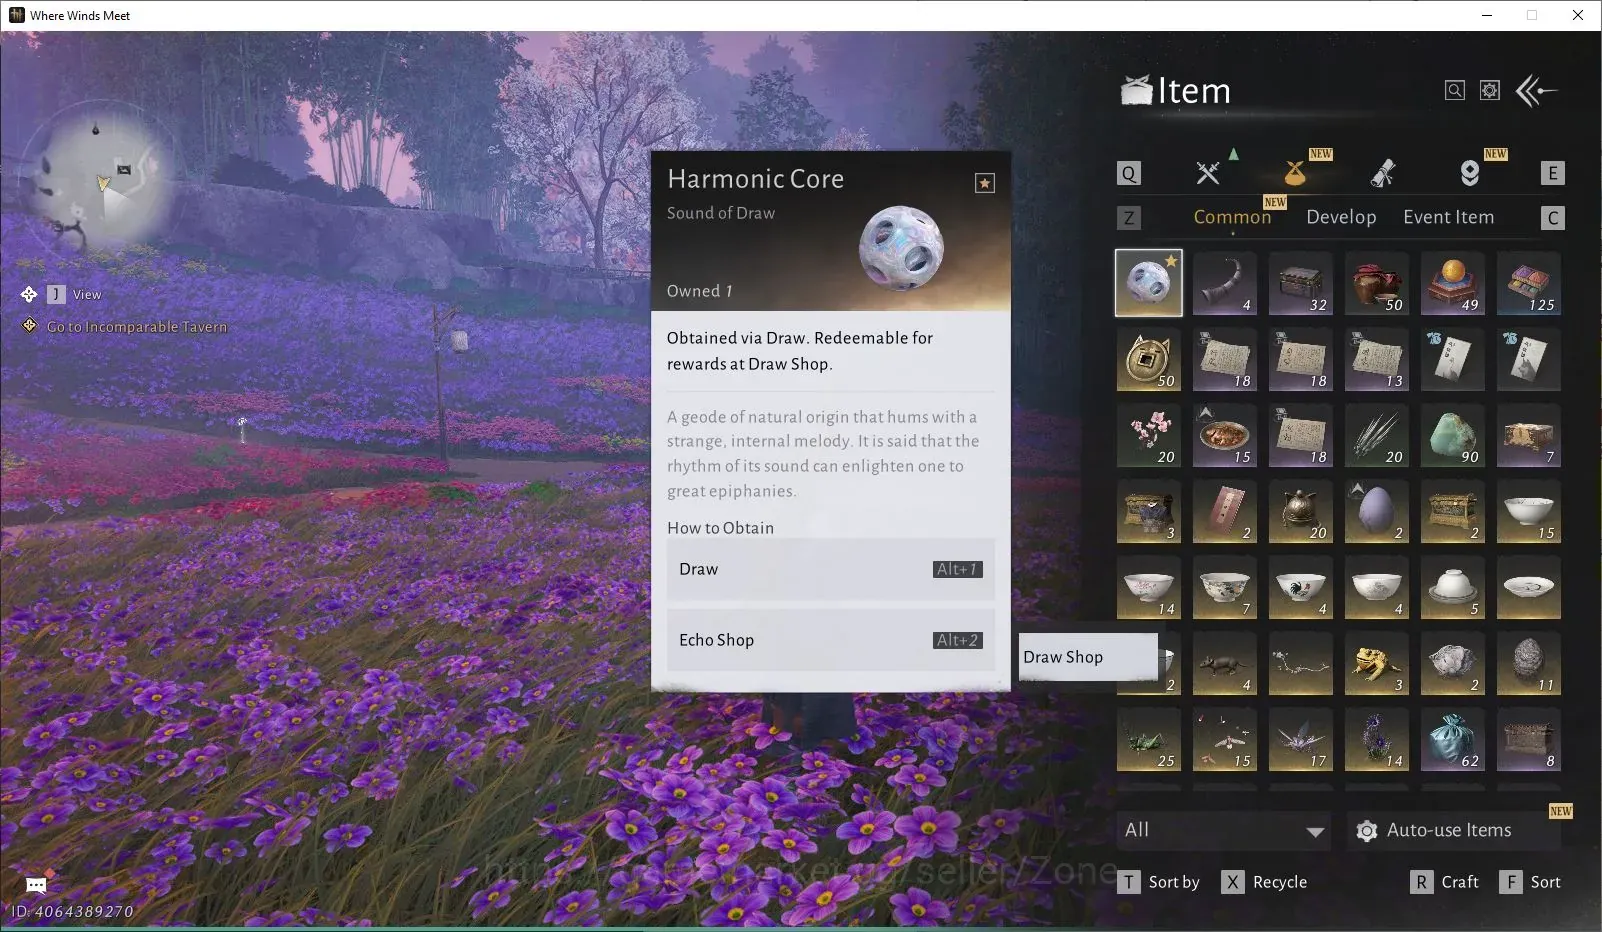Open the Sort by options

coord(1159,882)
